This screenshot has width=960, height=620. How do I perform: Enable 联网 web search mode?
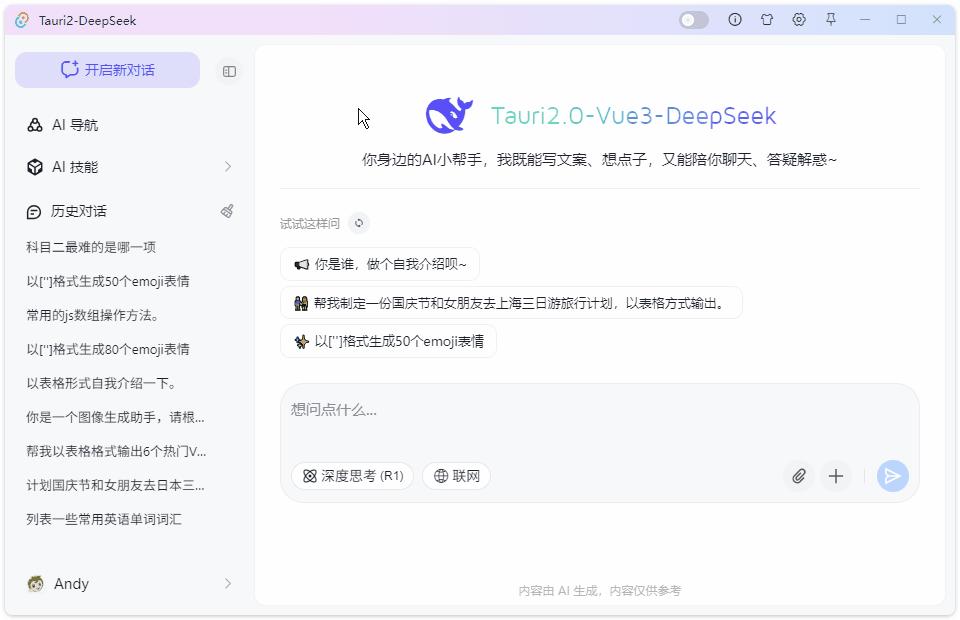(x=456, y=476)
